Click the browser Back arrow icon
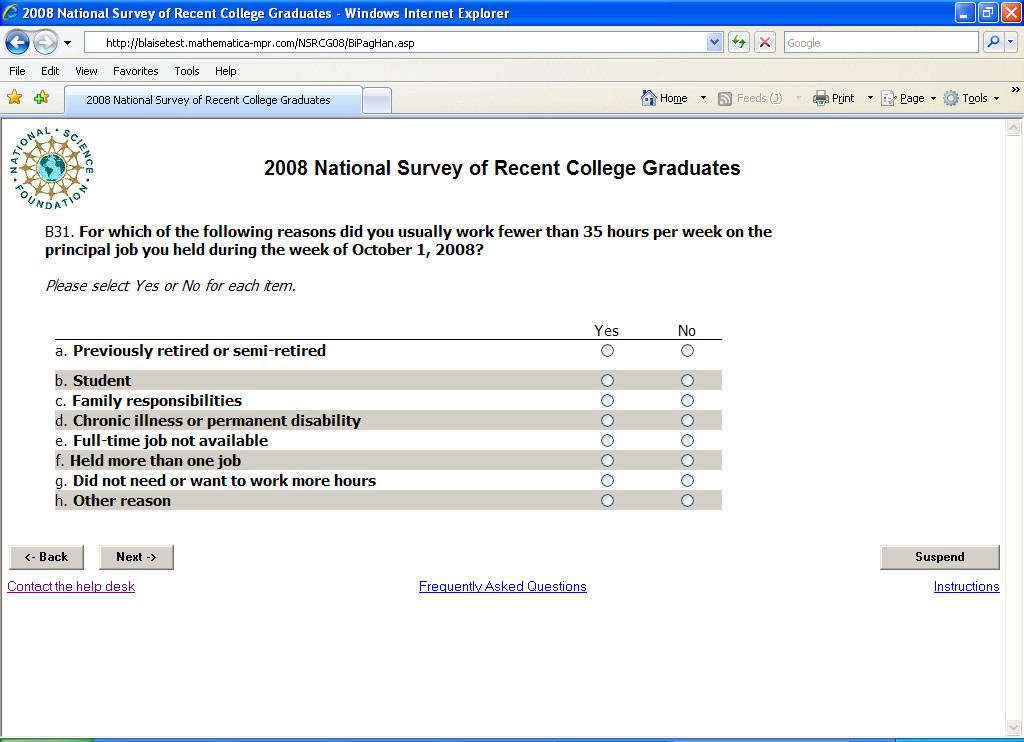The width and height of the screenshot is (1024, 742). tap(18, 43)
